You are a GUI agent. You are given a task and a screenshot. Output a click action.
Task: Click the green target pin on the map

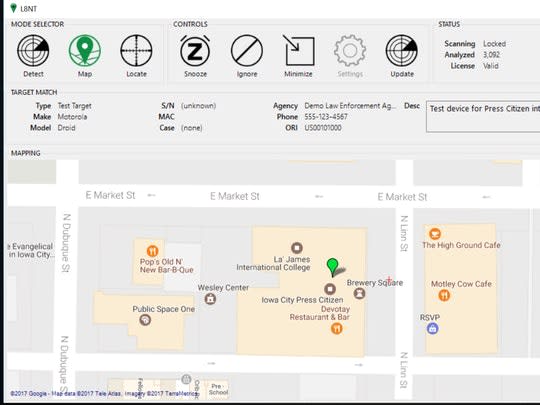pyautogui.click(x=333, y=267)
